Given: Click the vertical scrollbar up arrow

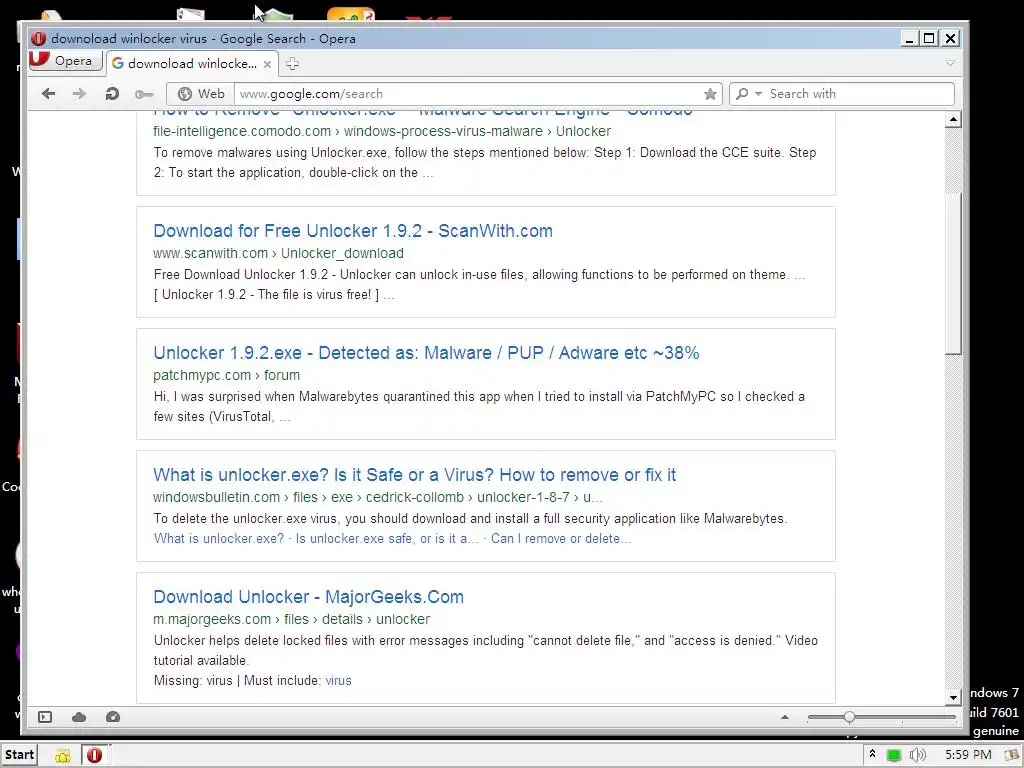Looking at the screenshot, I should click(x=953, y=120).
